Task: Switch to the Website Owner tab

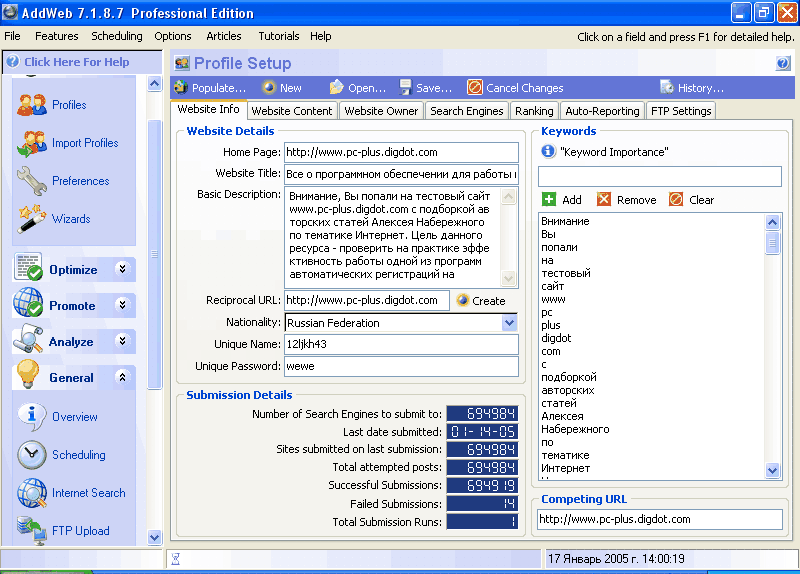Action: pyautogui.click(x=381, y=111)
